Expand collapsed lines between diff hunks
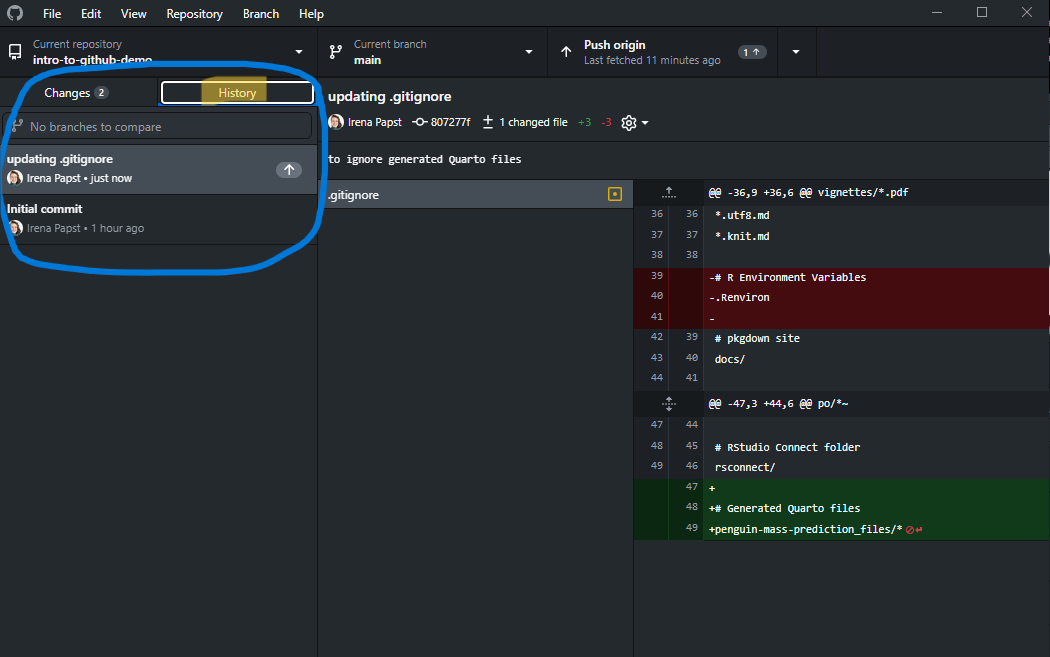Image resolution: width=1050 pixels, height=657 pixels. tap(669, 403)
